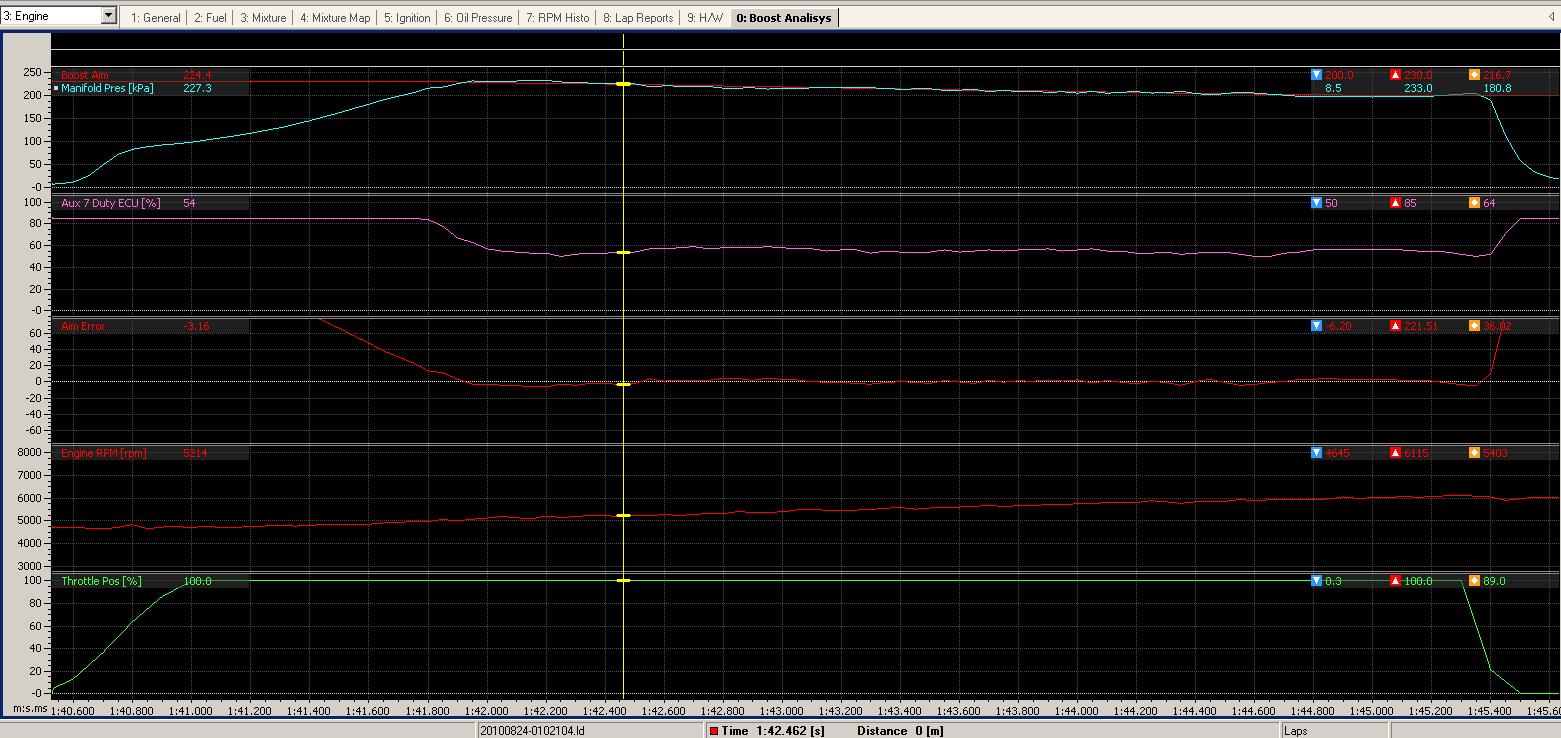Click the Engine RPM [rpm] channel label
The height and width of the screenshot is (738, 1561).
tap(104, 453)
